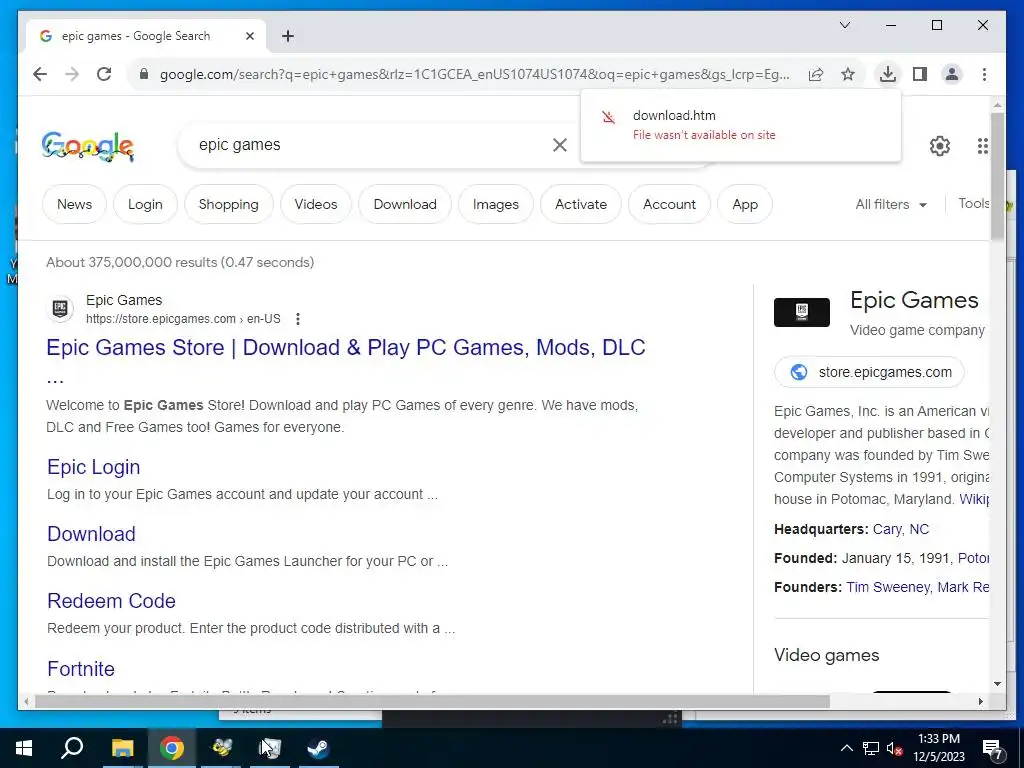
Task: Select the Activate filter chip
Action: pos(581,204)
